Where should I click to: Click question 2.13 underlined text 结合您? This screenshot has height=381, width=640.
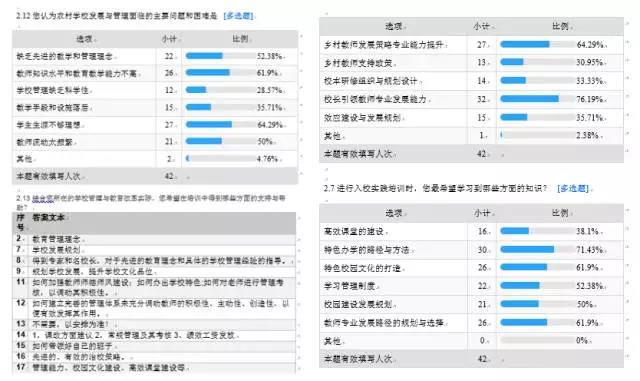(43, 198)
